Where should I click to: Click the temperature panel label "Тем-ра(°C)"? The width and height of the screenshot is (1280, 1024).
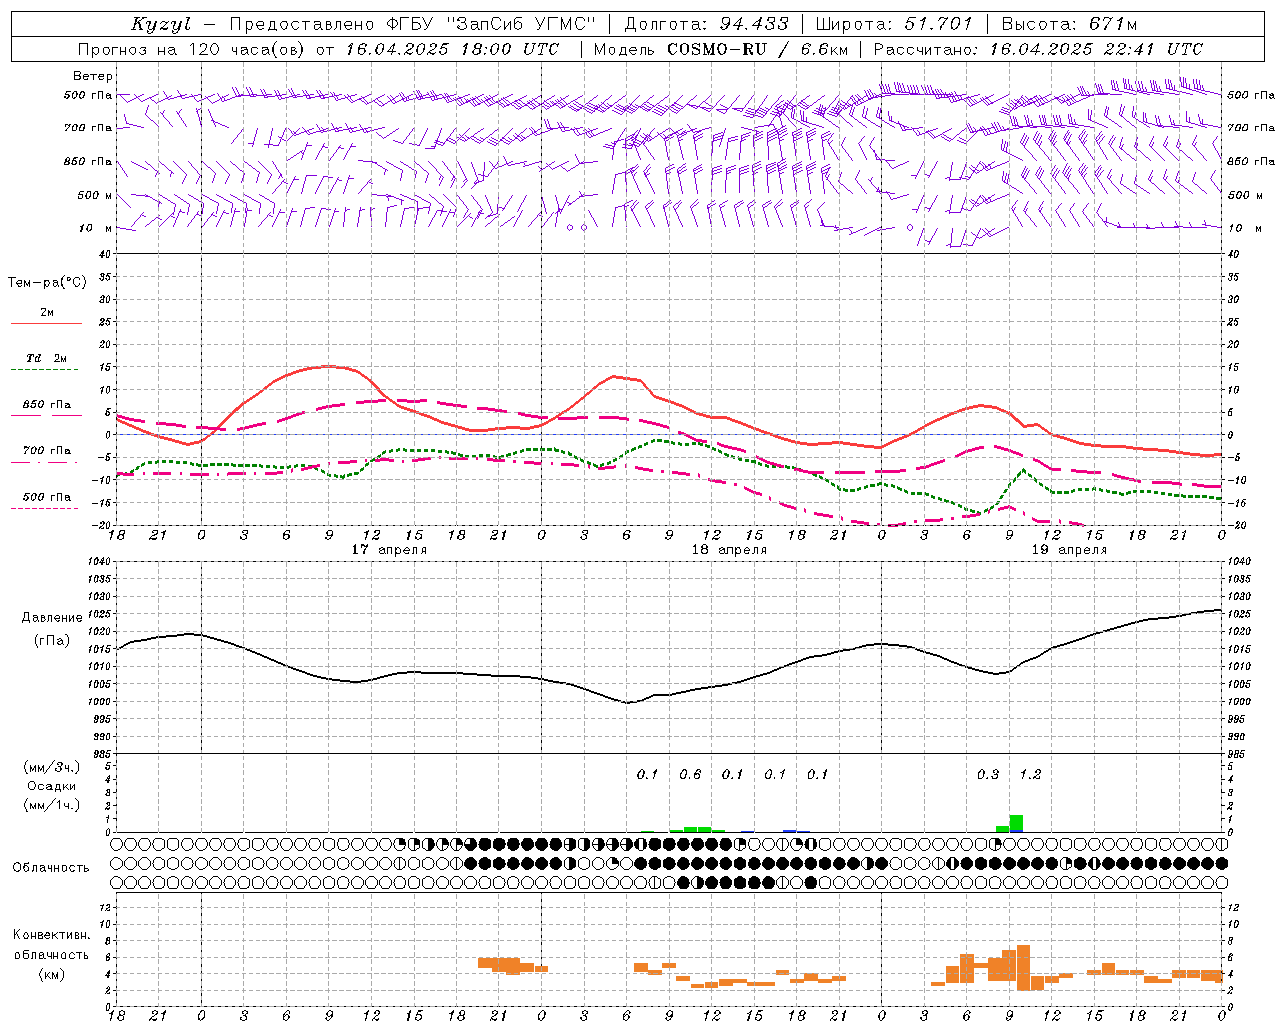pyautogui.click(x=47, y=283)
